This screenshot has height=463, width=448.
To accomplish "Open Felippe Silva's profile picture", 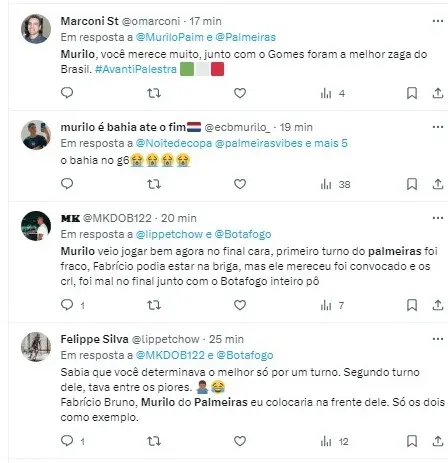I will (36, 347).
